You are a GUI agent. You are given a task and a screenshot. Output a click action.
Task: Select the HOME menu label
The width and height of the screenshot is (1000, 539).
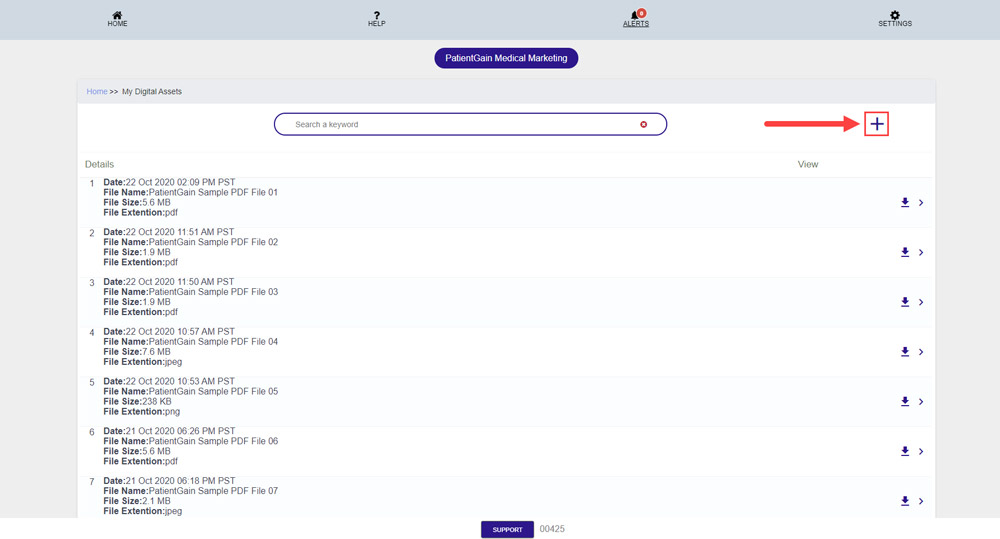coord(117,24)
